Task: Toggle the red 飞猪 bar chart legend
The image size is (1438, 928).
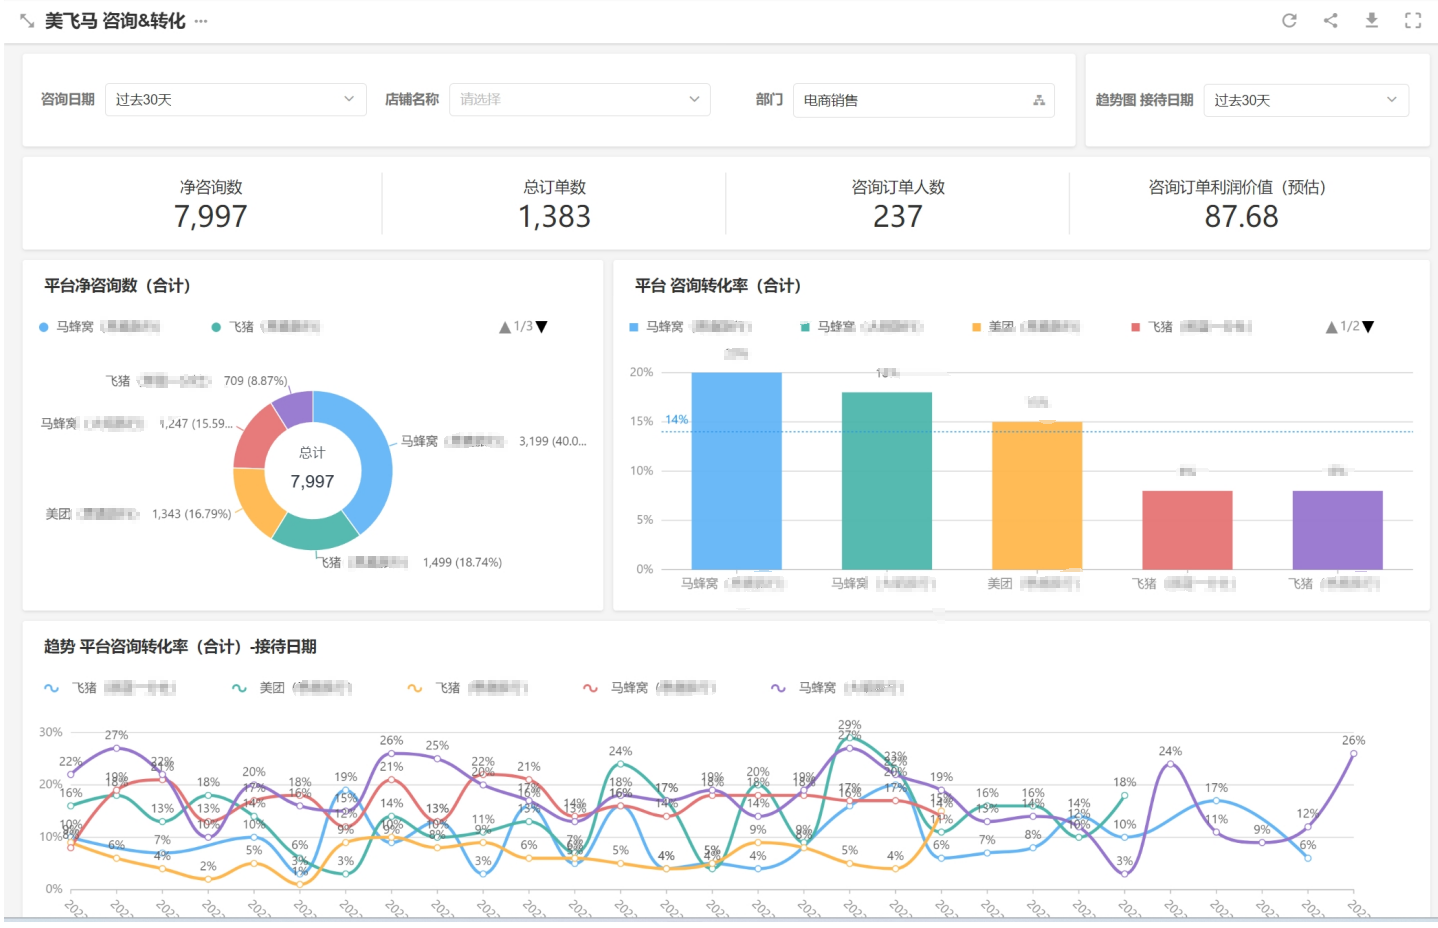Action: [1191, 327]
